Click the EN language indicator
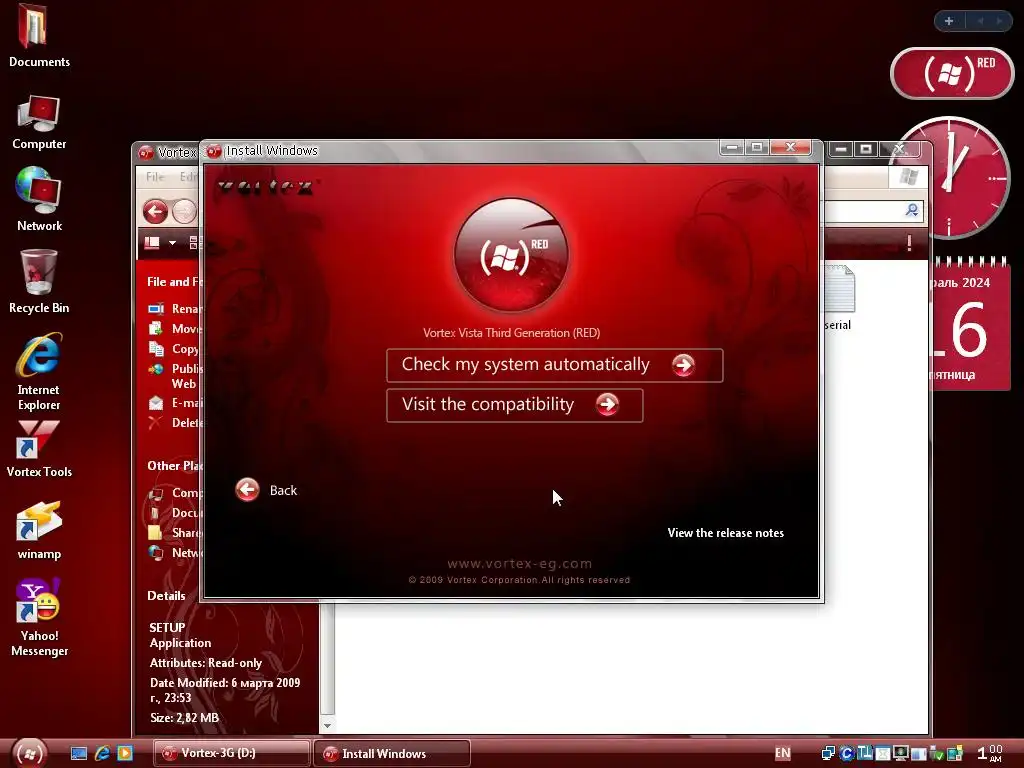 (782, 754)
